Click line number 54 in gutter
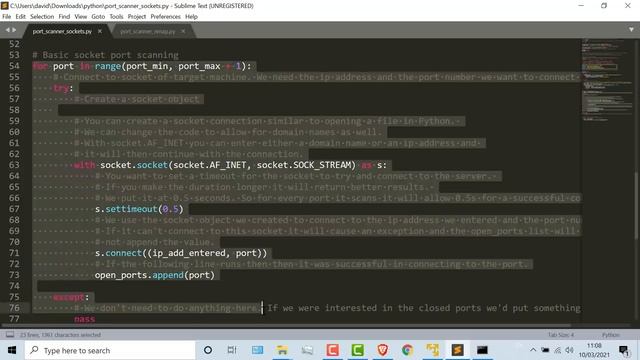Viewport: 640px width, 360px height. point(14,66)
